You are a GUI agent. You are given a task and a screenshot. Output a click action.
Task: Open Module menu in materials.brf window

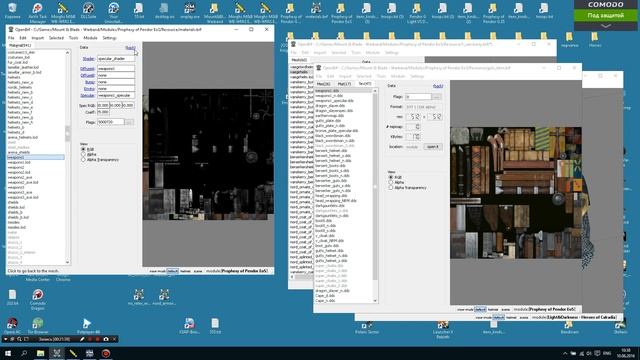(x=90, y=38)
